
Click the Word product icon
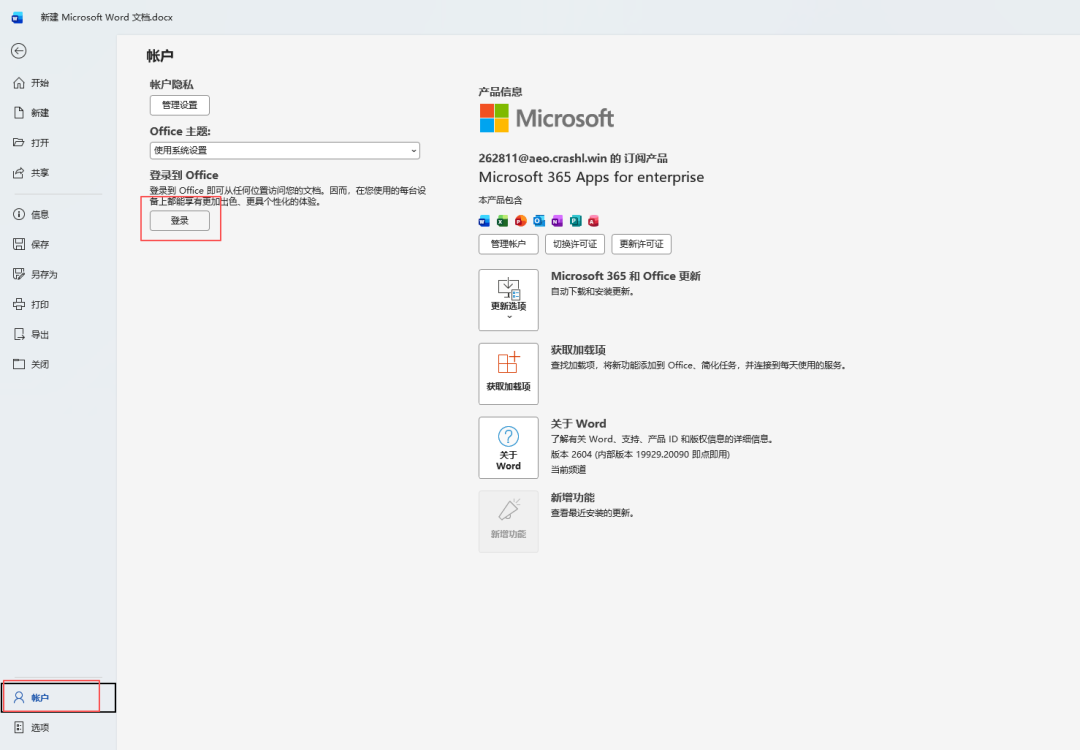(484, 221)
